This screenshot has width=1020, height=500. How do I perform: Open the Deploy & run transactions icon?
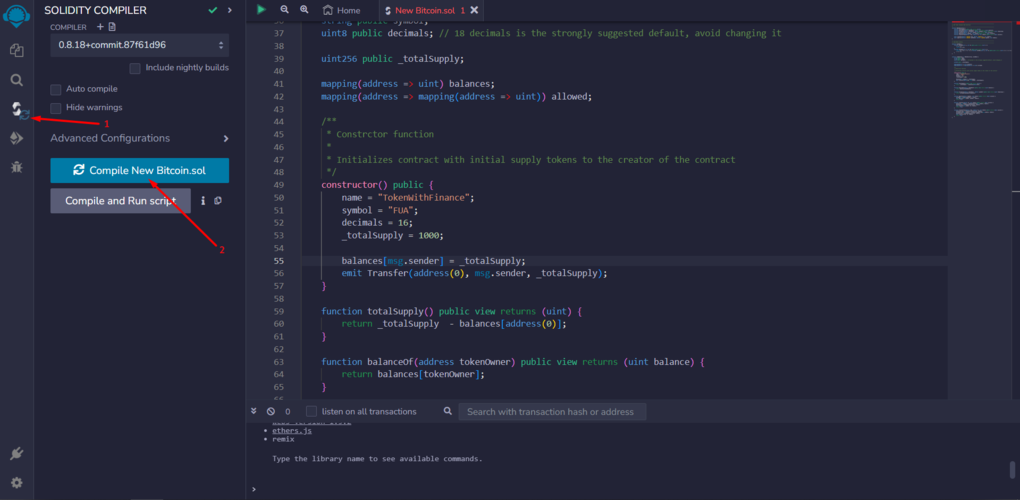16,139
